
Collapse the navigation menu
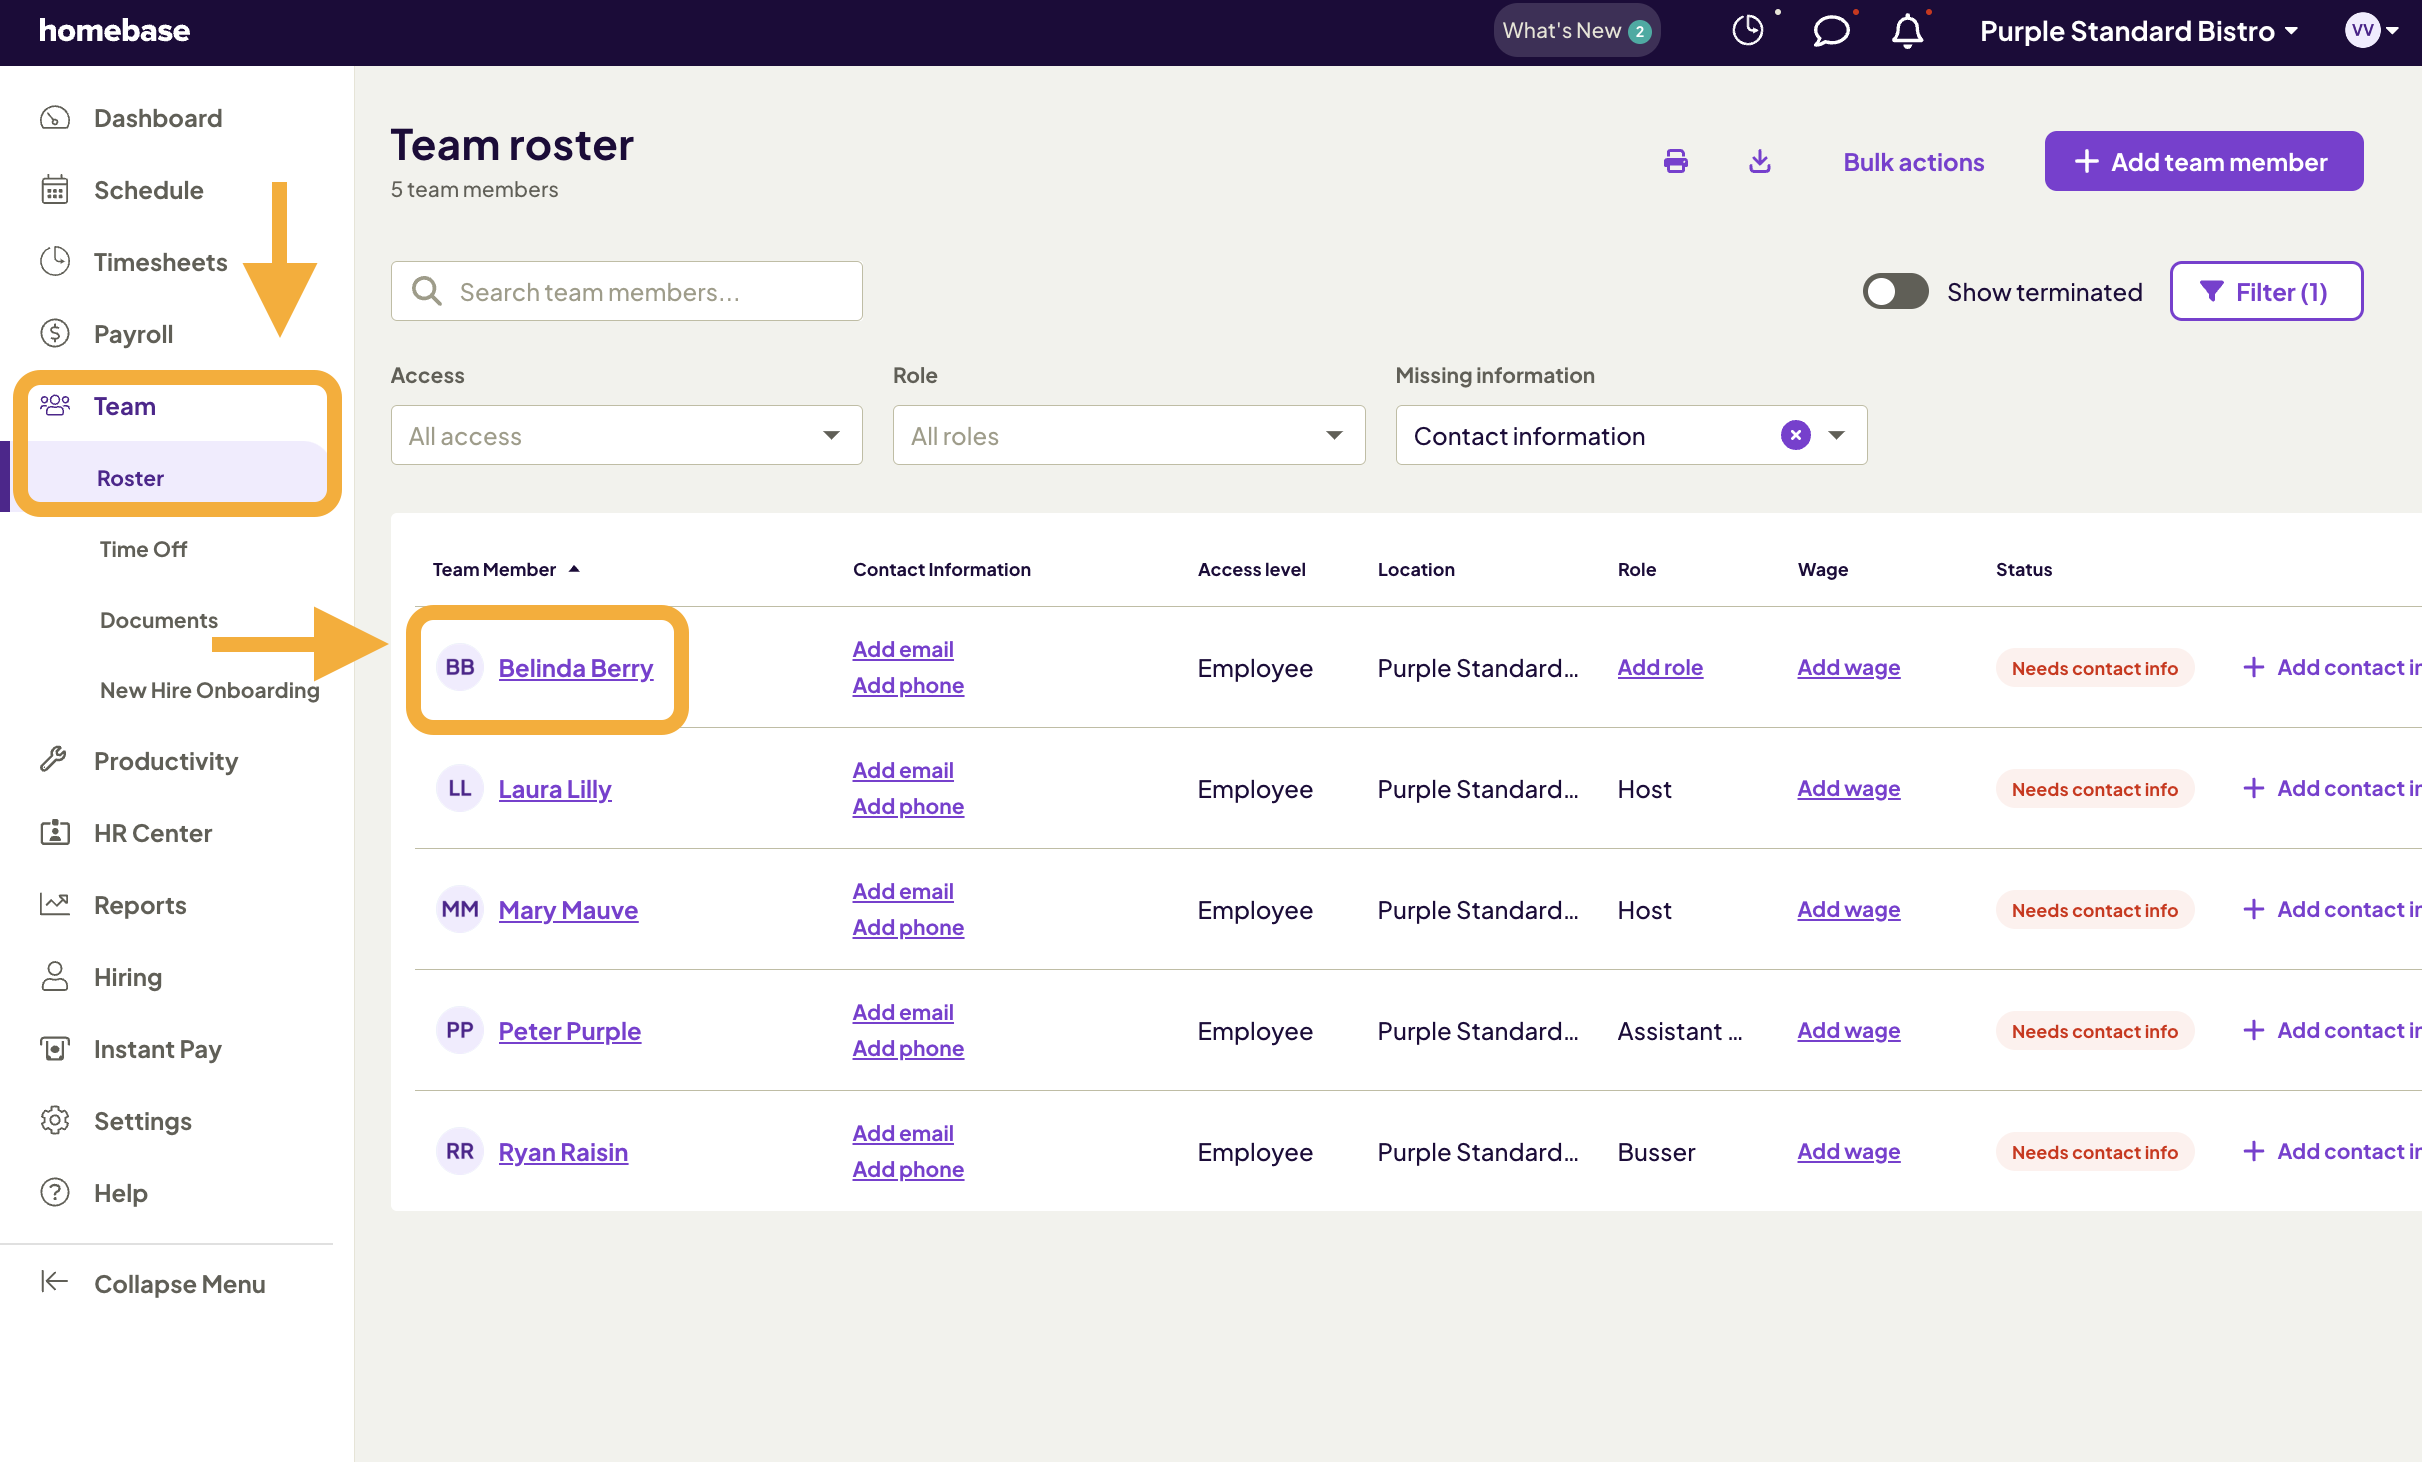click(179, 1284)
